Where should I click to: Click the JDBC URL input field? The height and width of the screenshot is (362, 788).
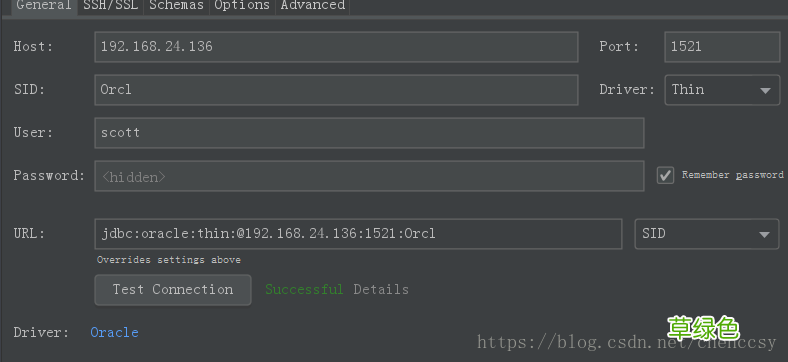tap(358, 234)
